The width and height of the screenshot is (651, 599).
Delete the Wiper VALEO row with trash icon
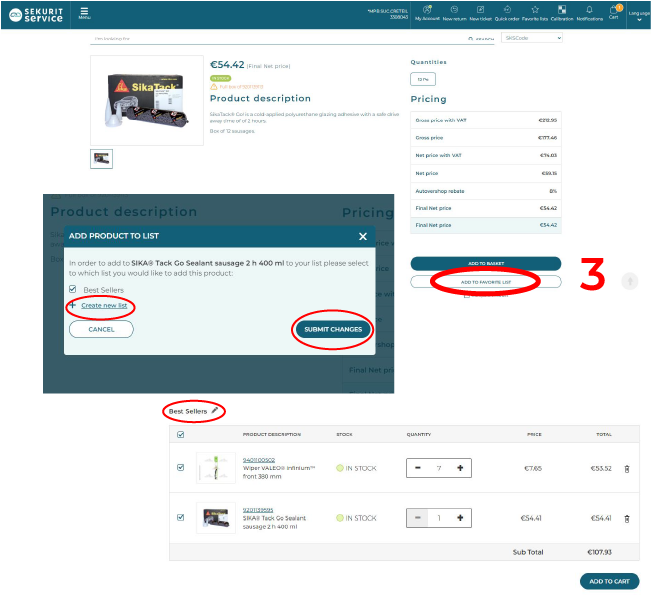[x=627, y=468]
